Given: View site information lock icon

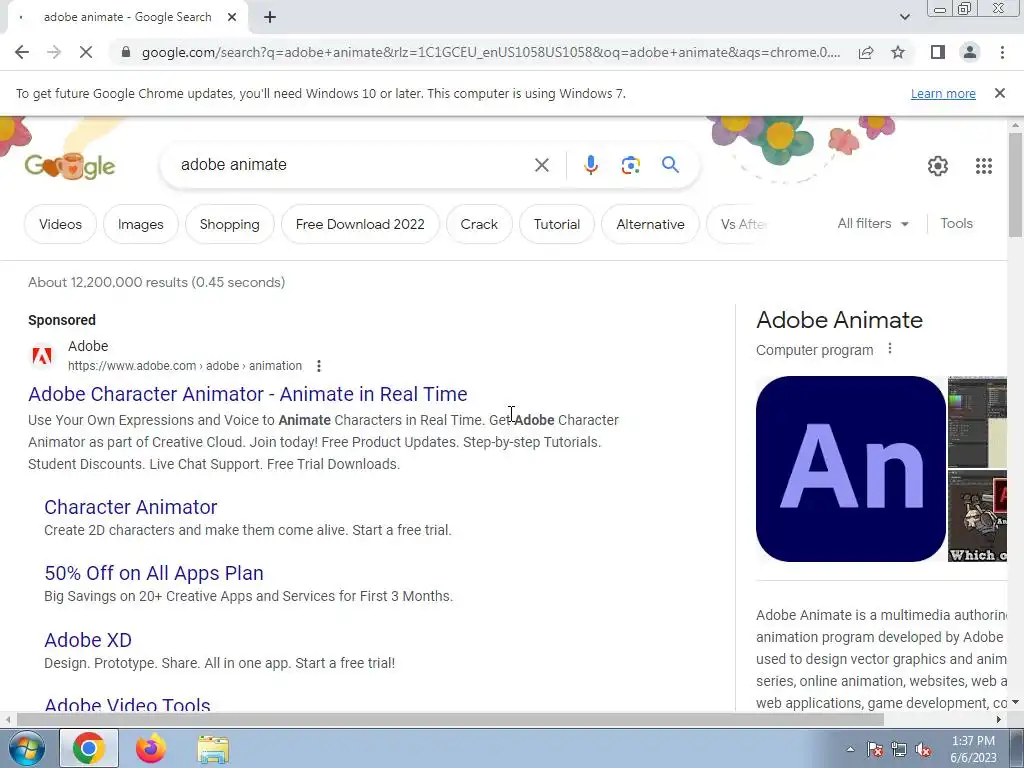Looking at the screenshot, I should [126, 52].
